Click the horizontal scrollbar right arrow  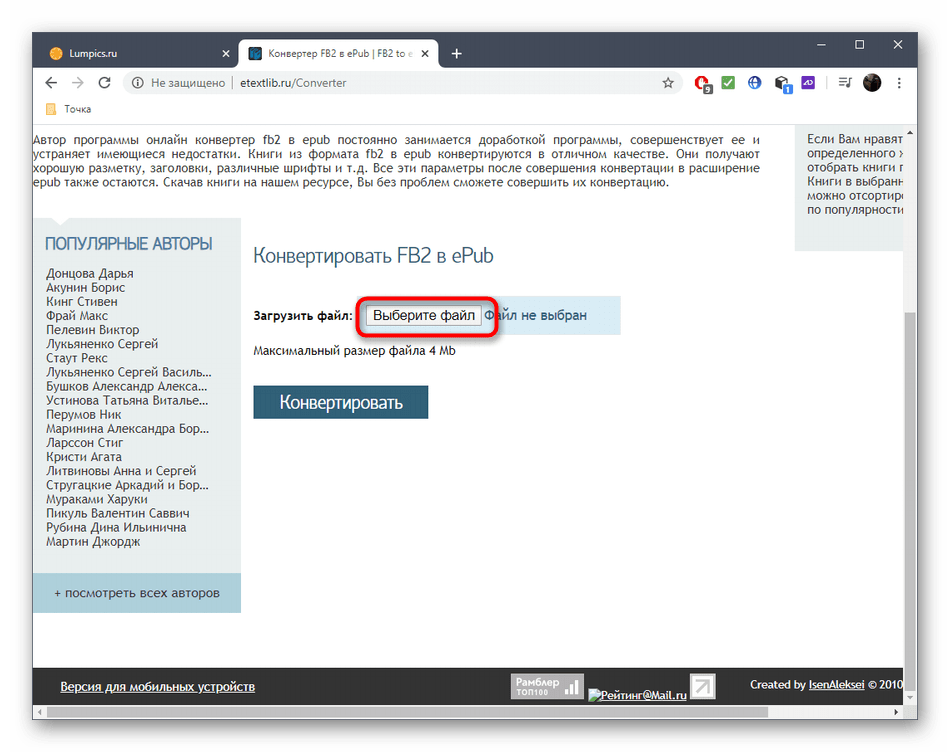pyautogui.click(x=896, y=712)
